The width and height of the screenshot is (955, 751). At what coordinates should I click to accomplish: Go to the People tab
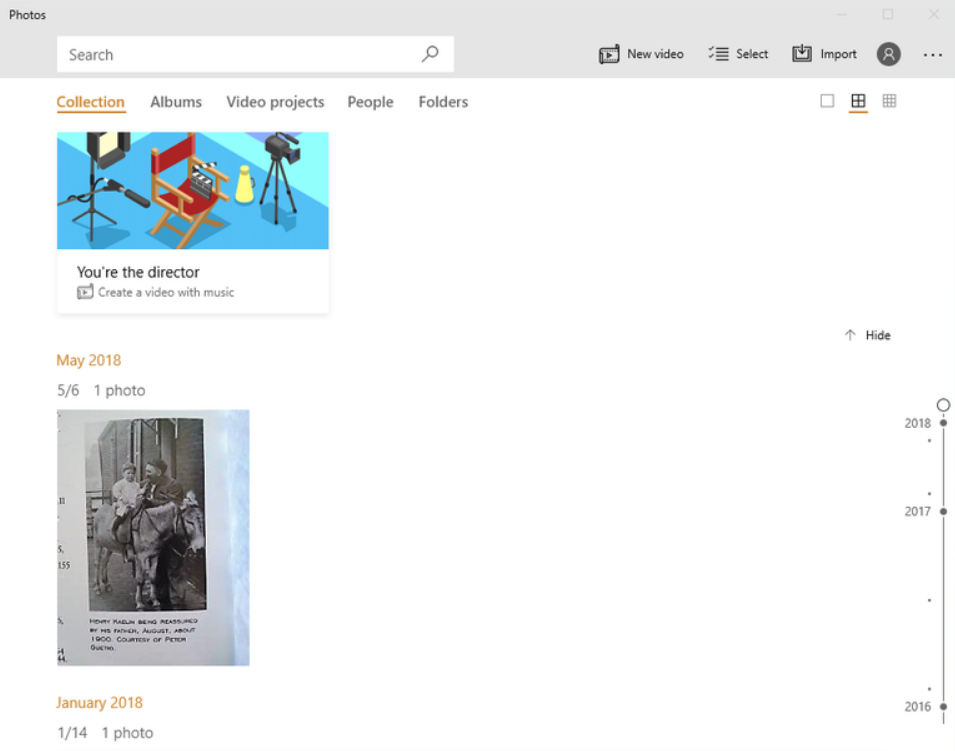pos(370,102)
